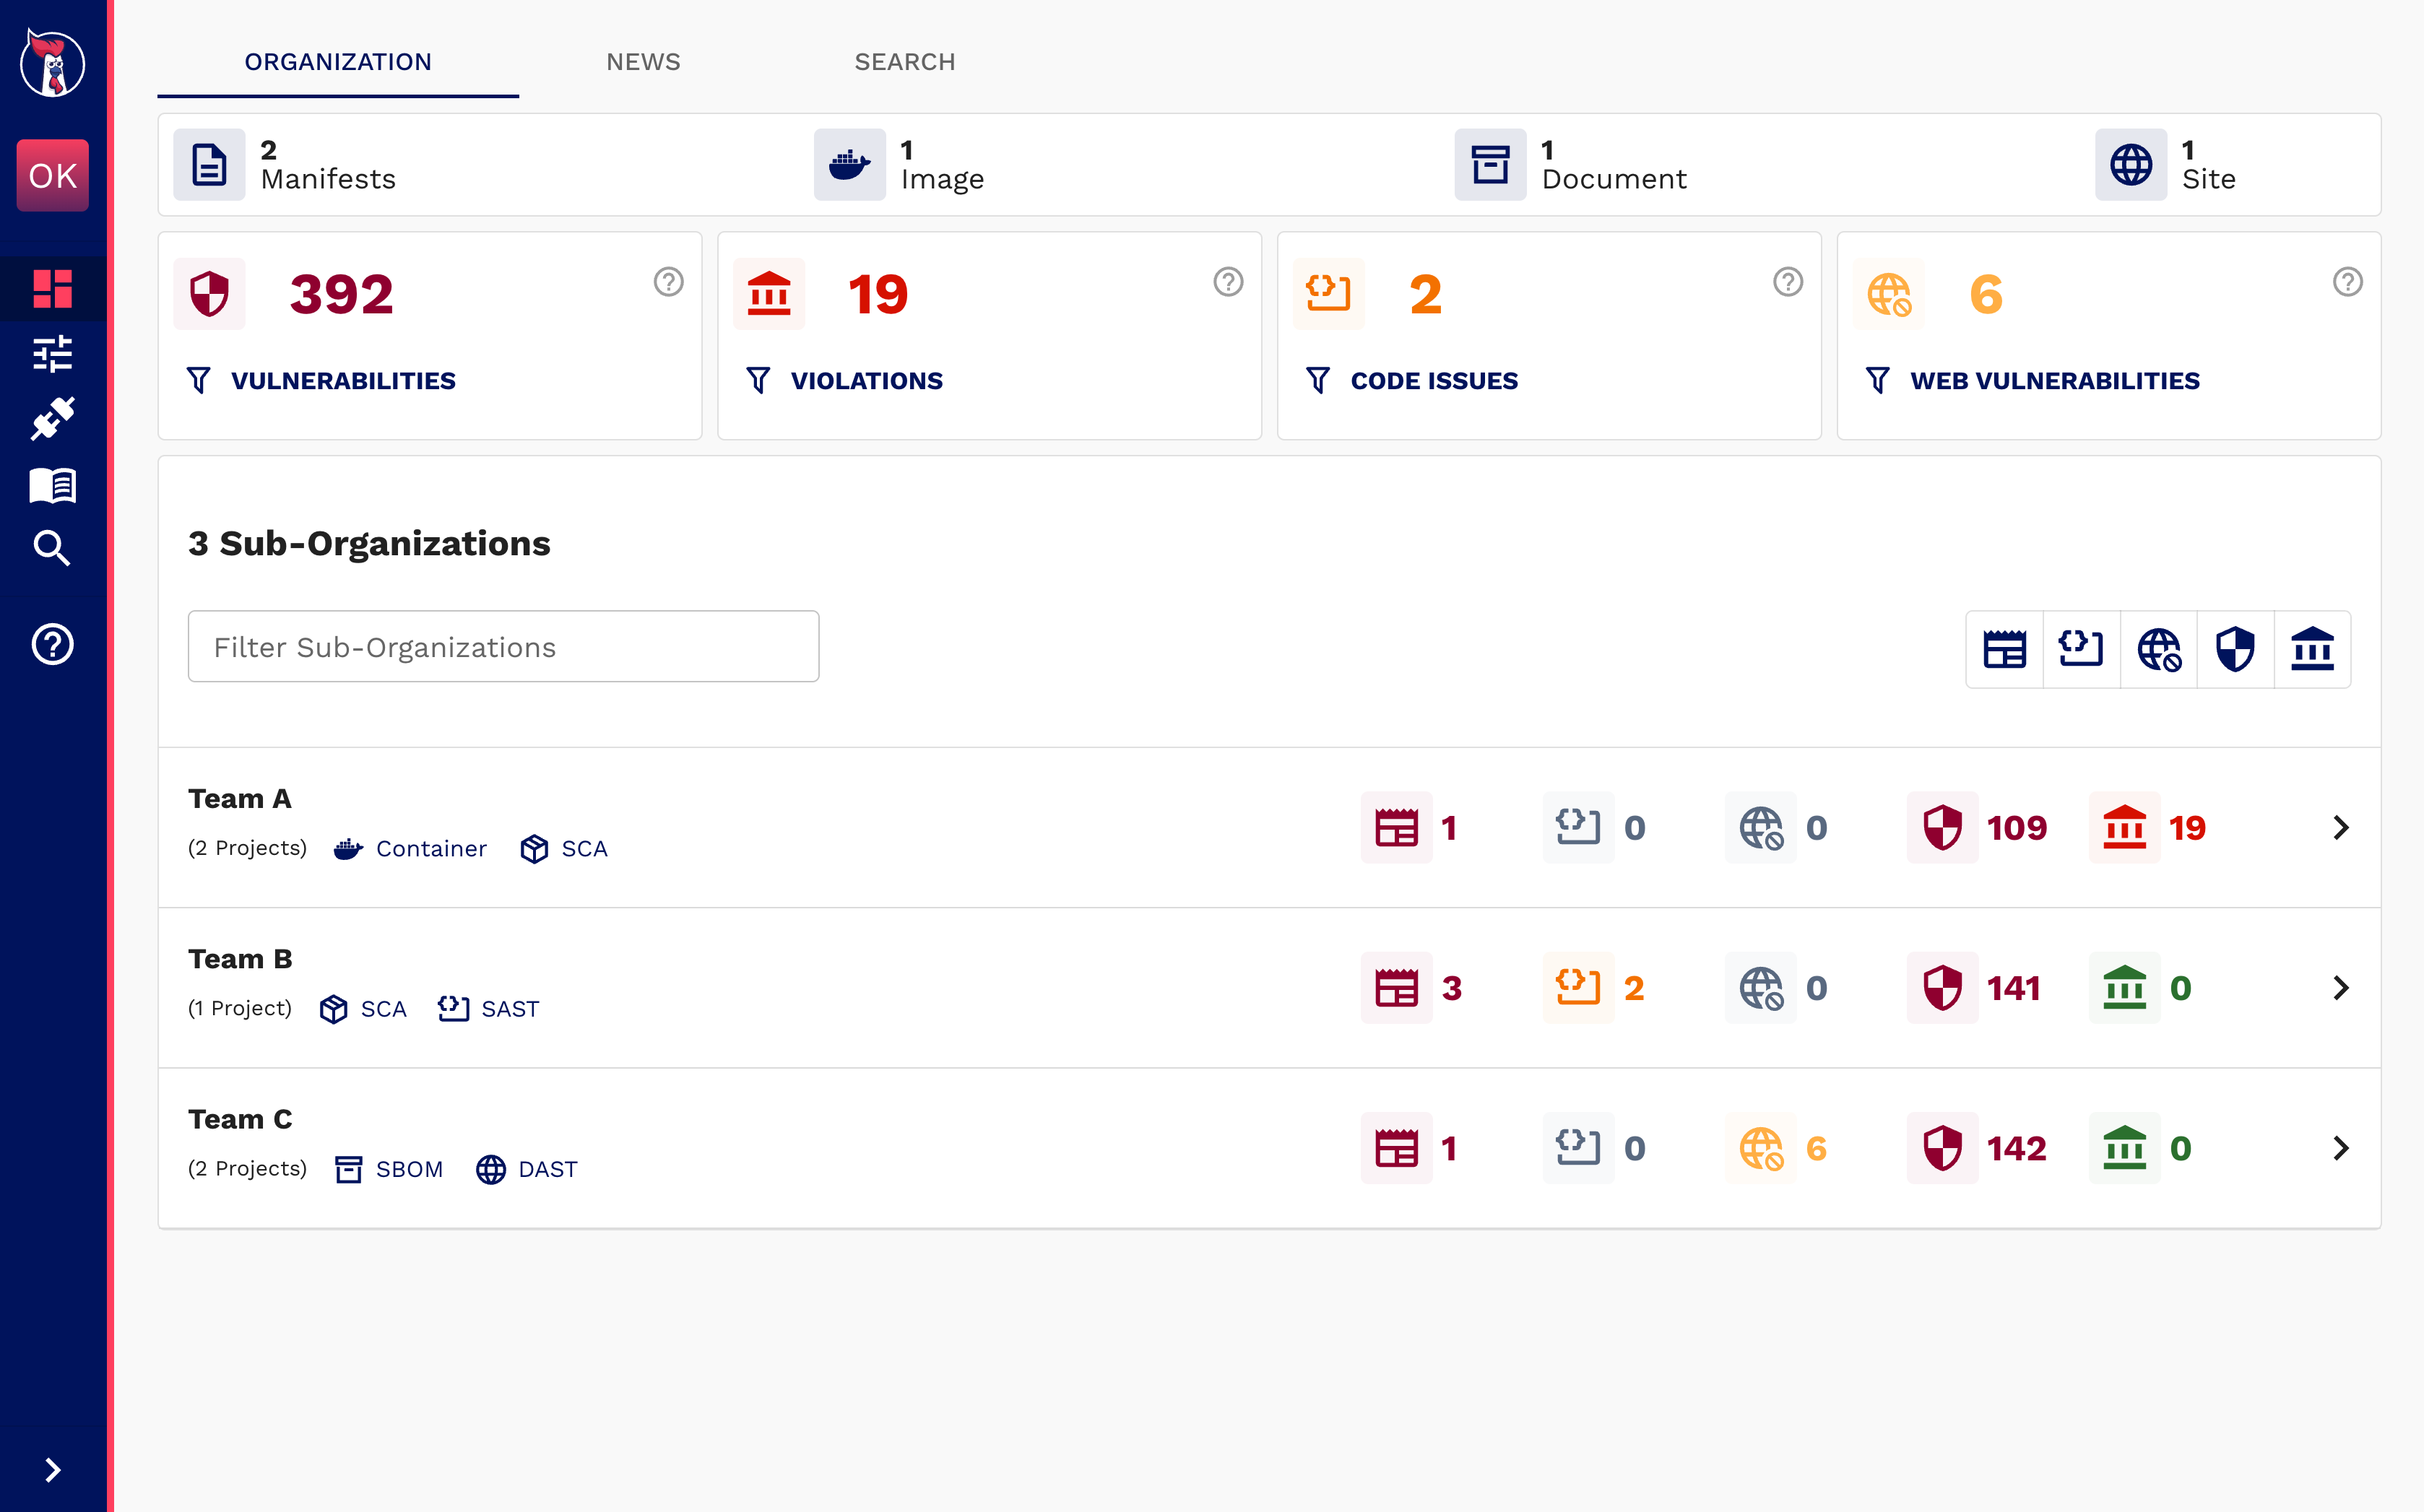
Task: Toggle the vulnerabilities shield filter above team list
Action: coord(2235,648)
